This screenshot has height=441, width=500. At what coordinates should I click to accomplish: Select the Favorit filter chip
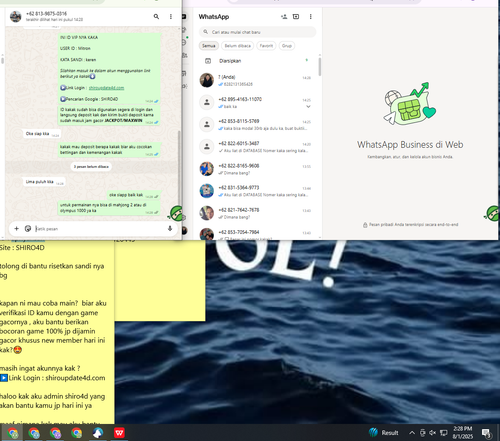(x=266, y=46)
